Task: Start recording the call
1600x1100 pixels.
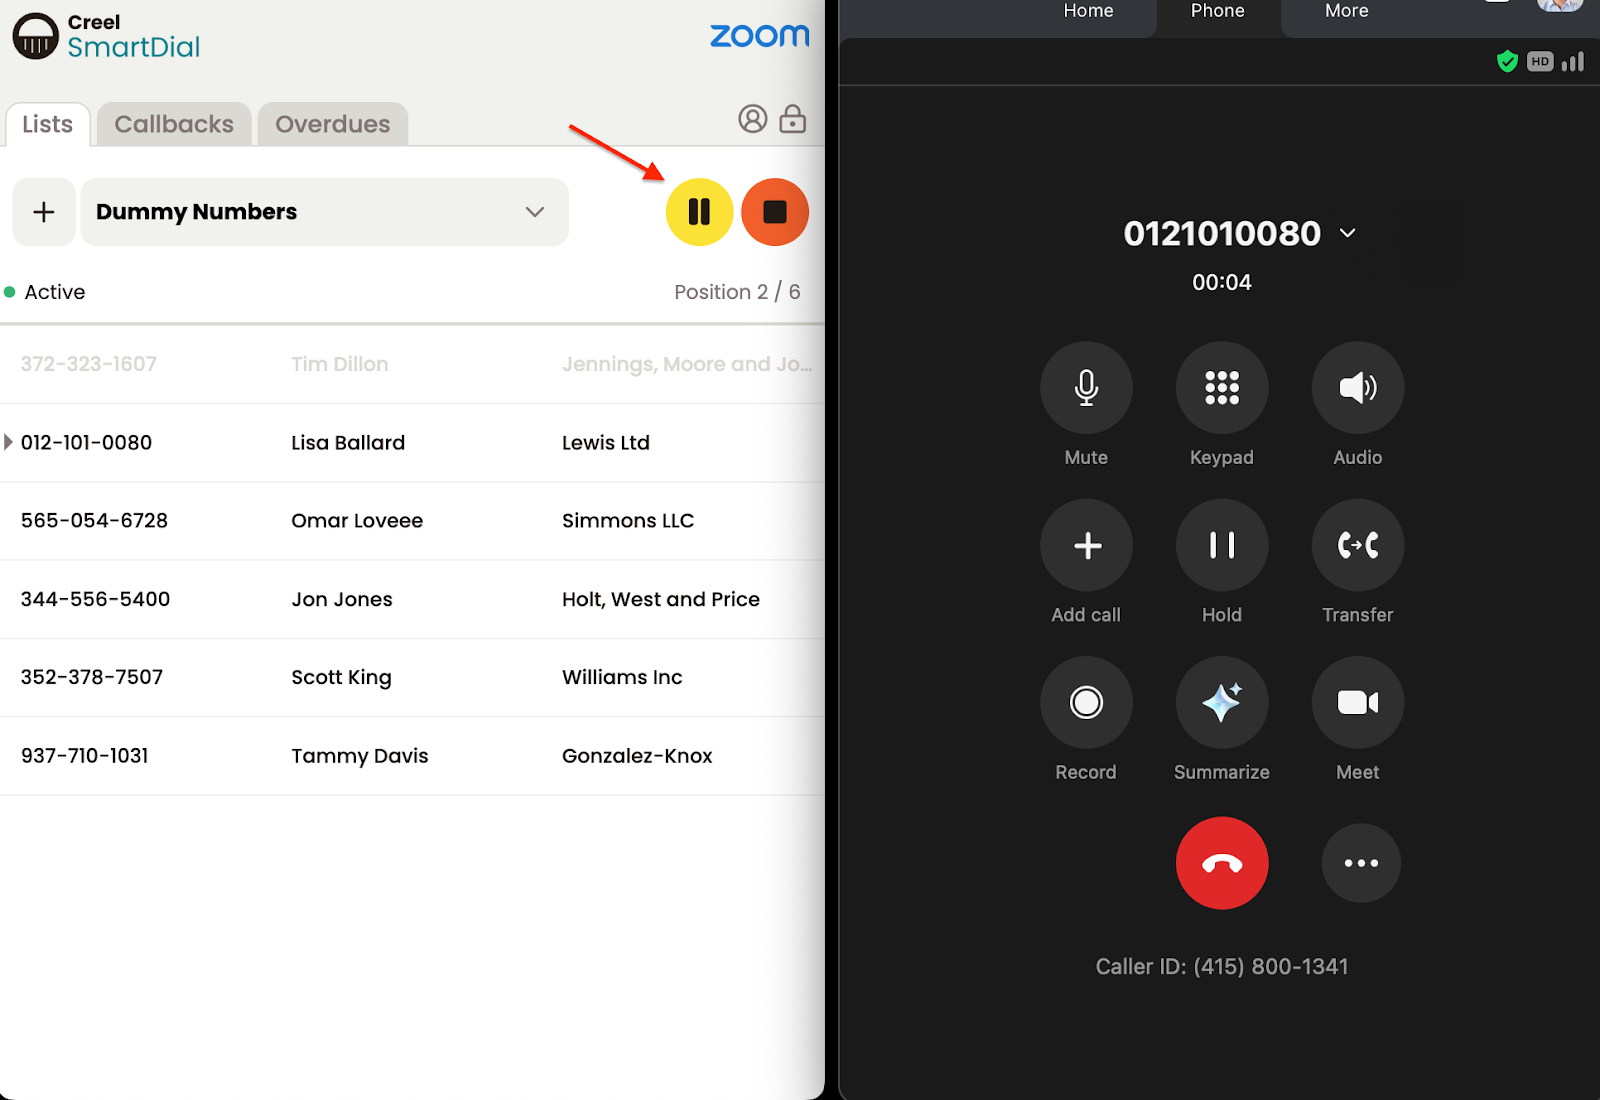Action: tap(1086, 702)
